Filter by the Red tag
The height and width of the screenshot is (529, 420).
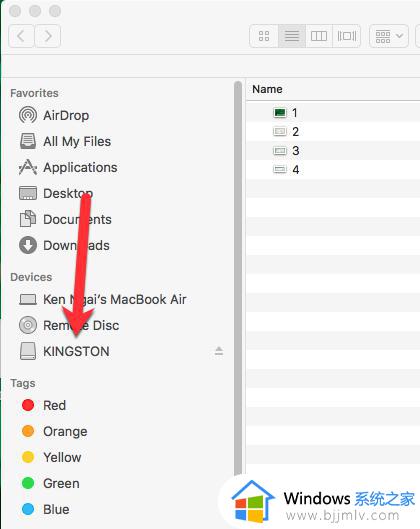[x=44, y=405]
